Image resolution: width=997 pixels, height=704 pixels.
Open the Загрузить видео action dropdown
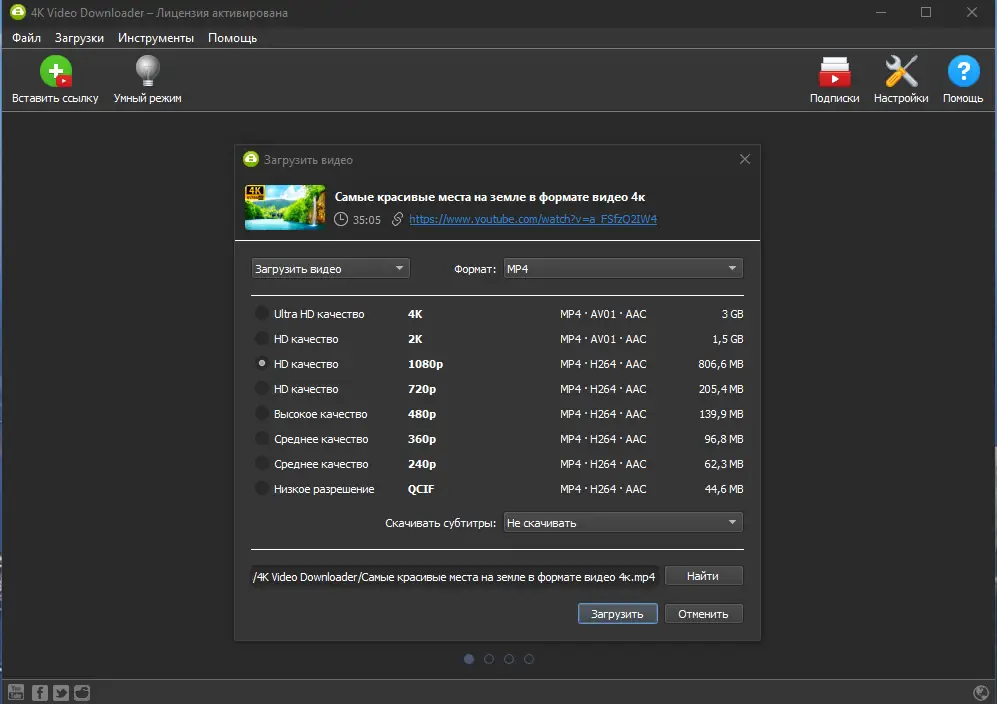(x=331, y=268)
